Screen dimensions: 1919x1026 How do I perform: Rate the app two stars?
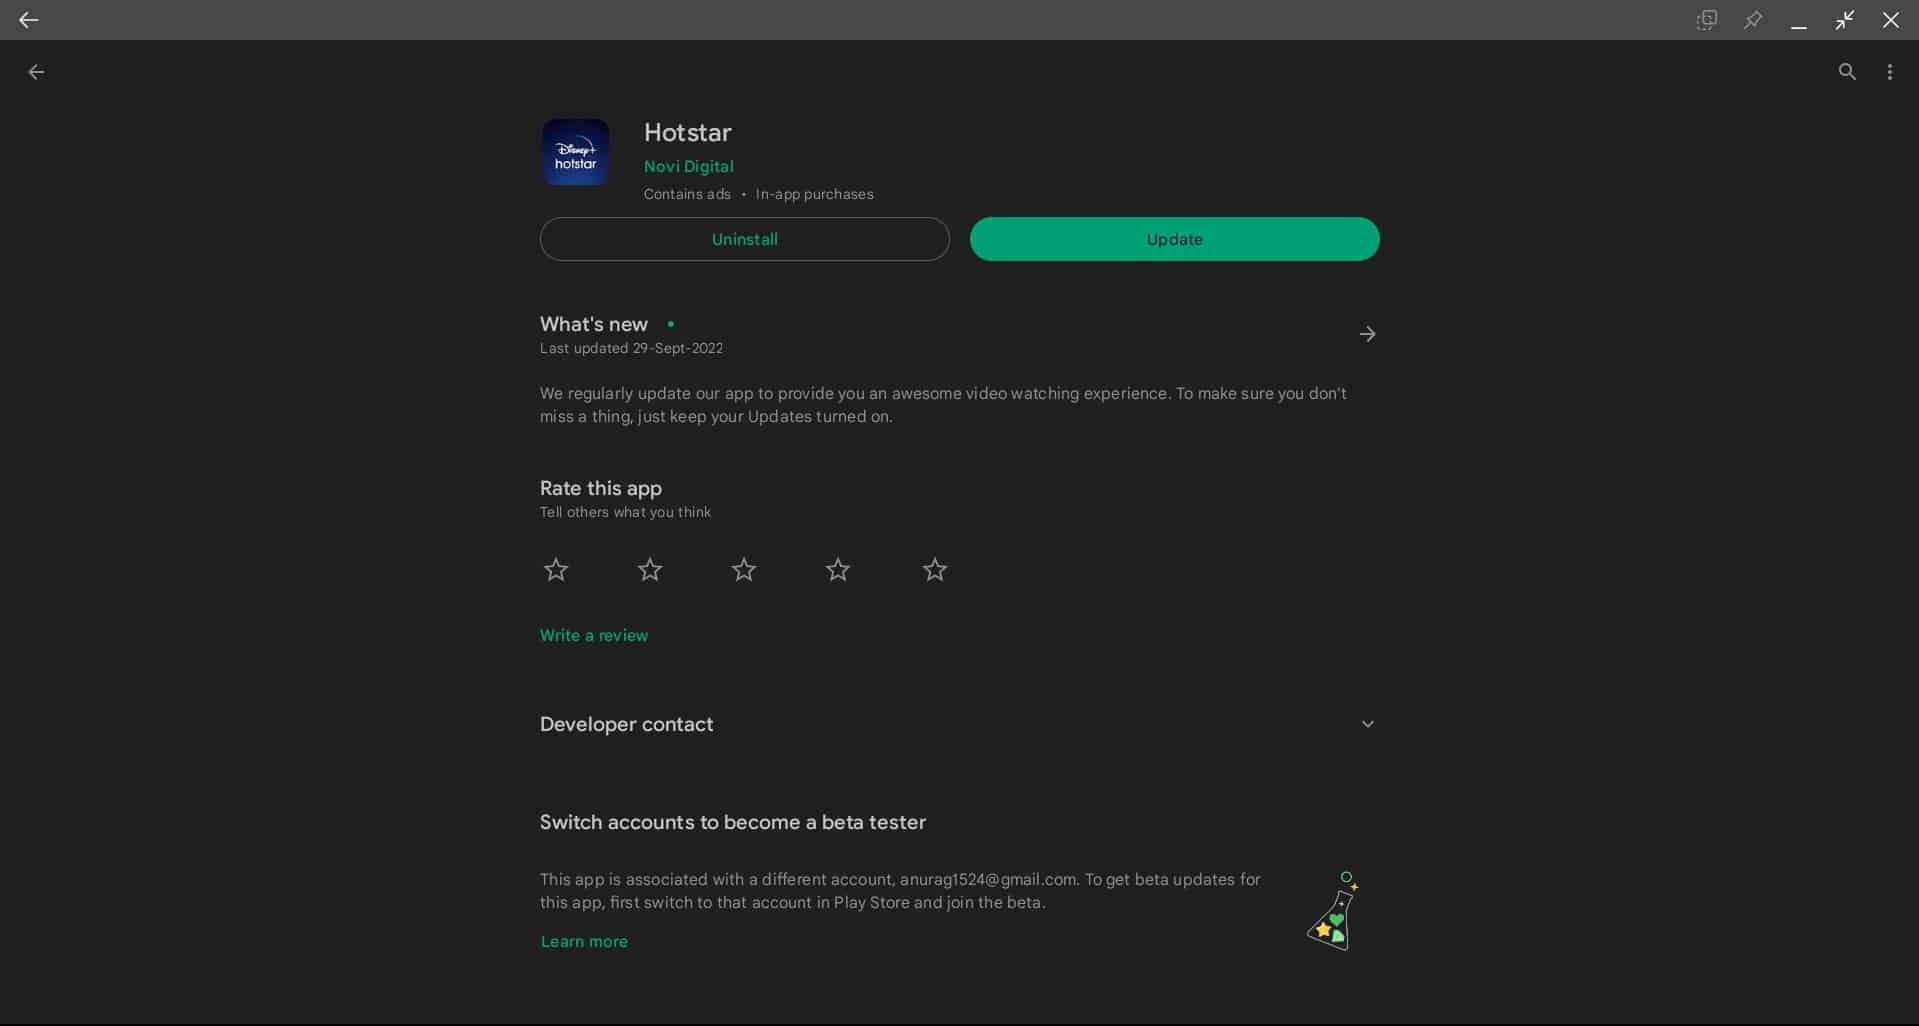(x=650, y=570)
